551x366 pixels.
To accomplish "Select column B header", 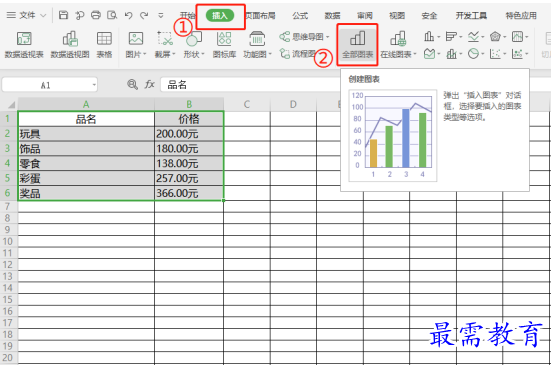I will click(x=189, y=104).
